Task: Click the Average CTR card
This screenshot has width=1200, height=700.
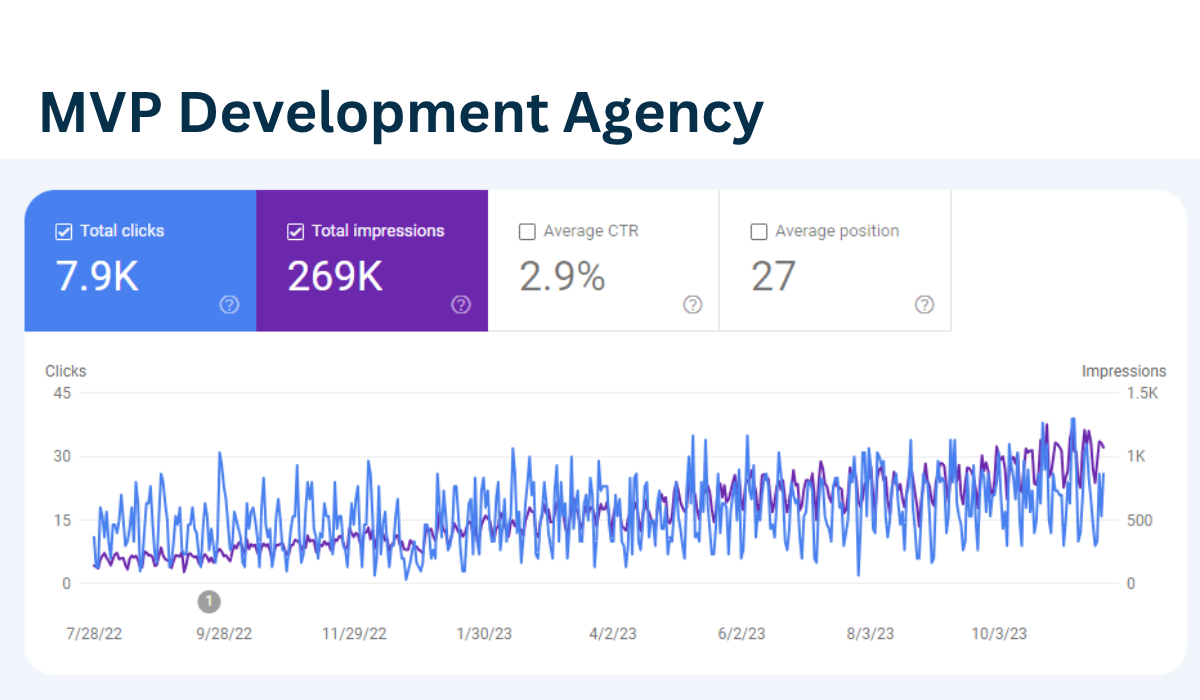Action: pos(604,260)
